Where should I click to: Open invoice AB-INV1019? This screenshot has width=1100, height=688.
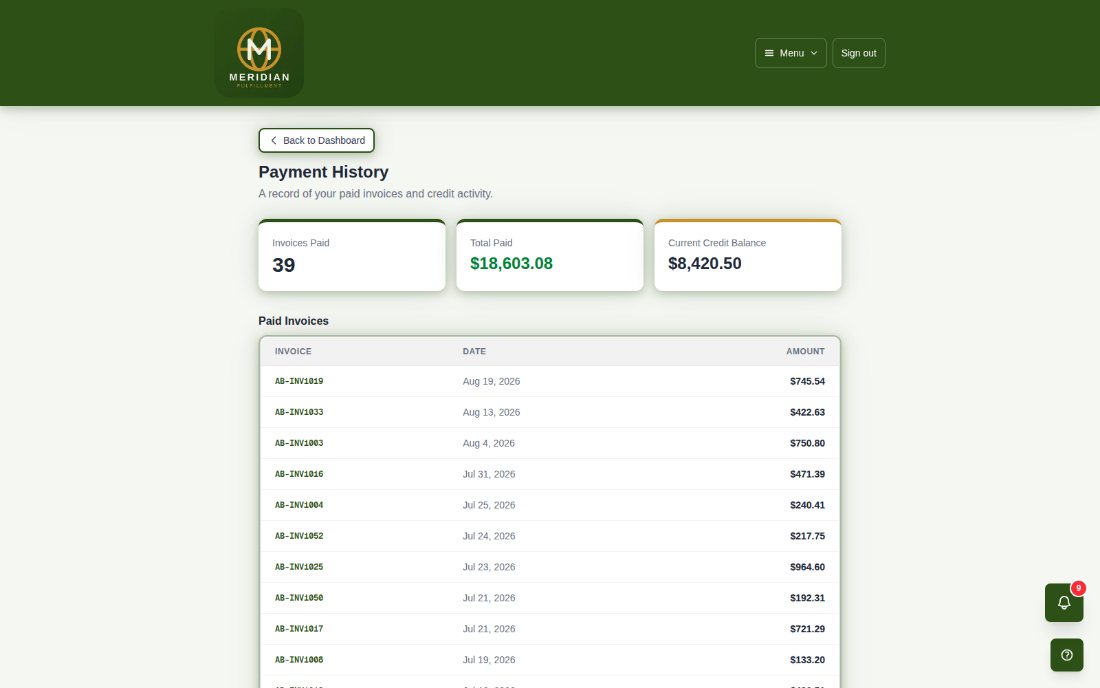pyautogui.click(x=299, y=382)
